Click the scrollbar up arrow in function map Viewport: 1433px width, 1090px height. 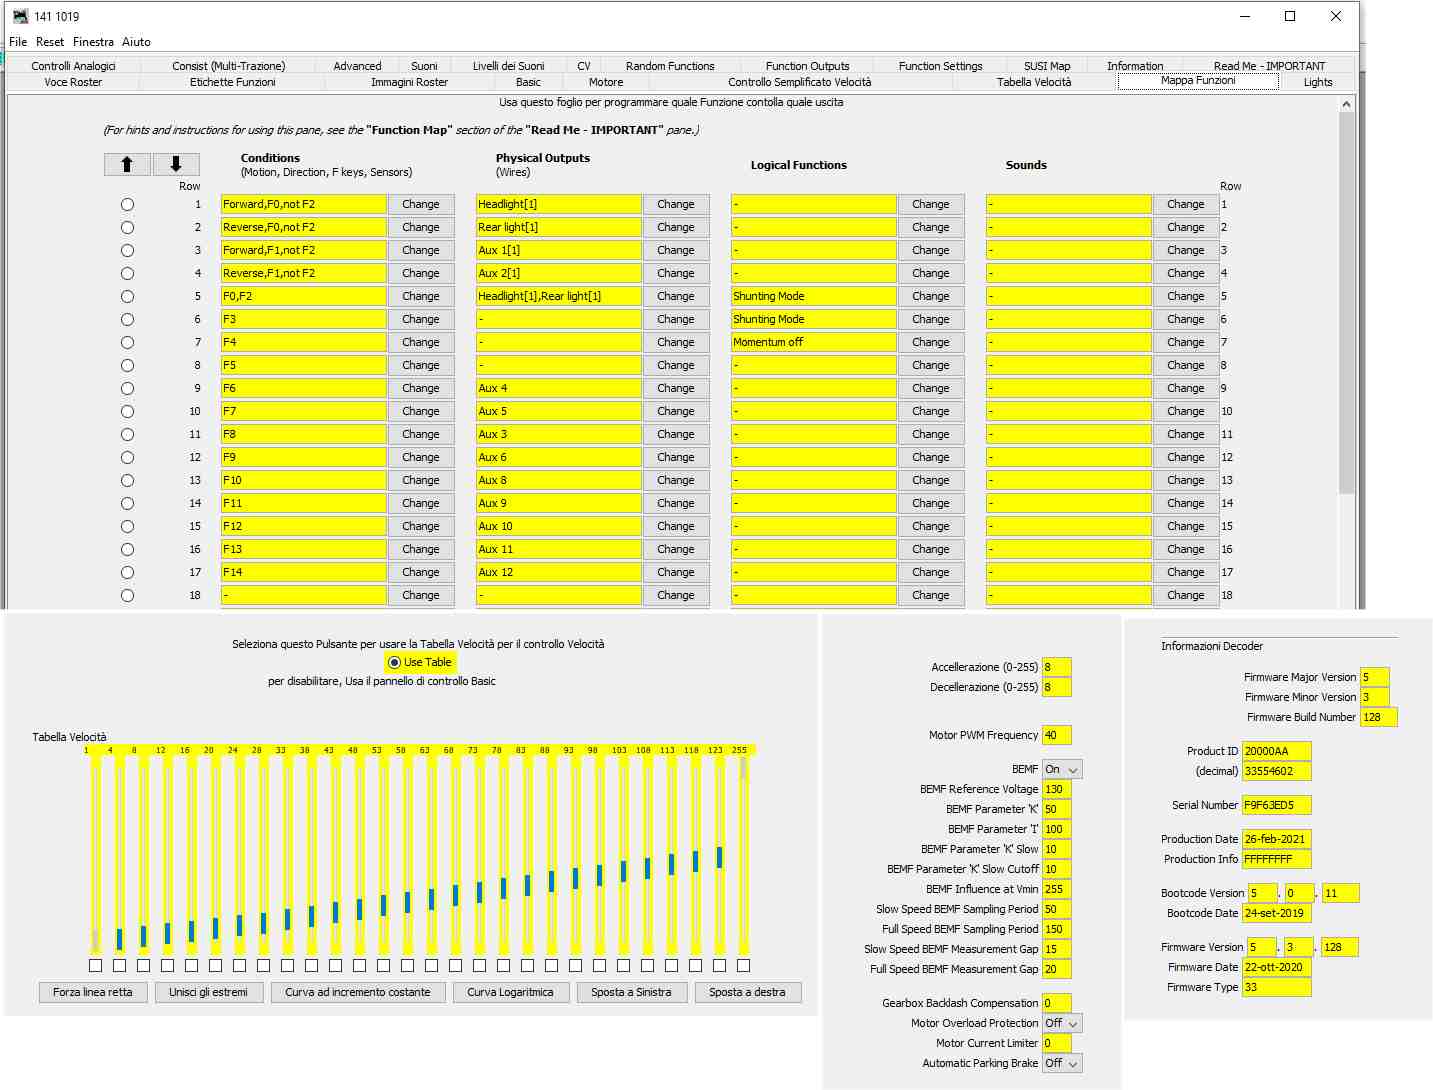point(1346,104)
